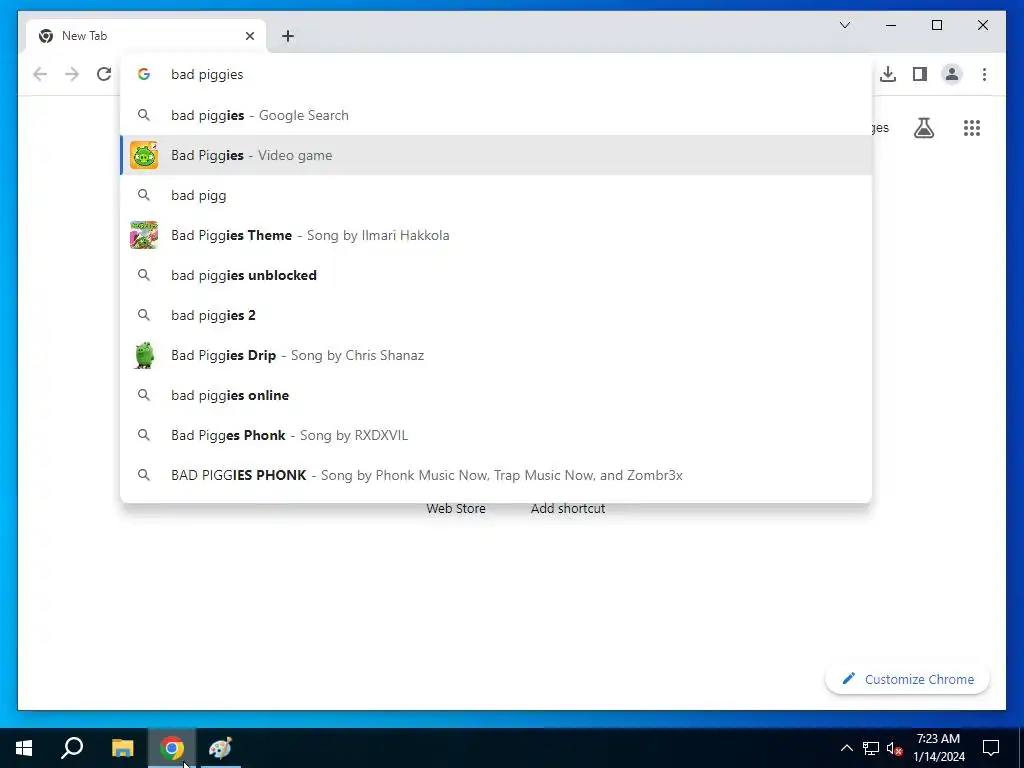Select 'Bad Piggies Drip' song suggestion

pyautogui.click(x=496, y=355)
